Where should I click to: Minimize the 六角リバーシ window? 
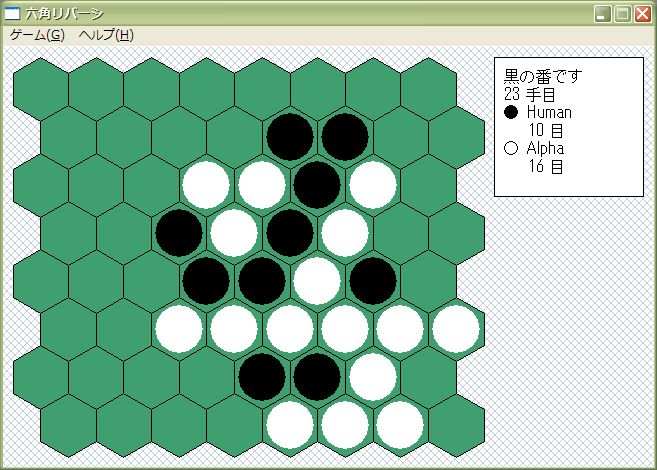point(603,14)
